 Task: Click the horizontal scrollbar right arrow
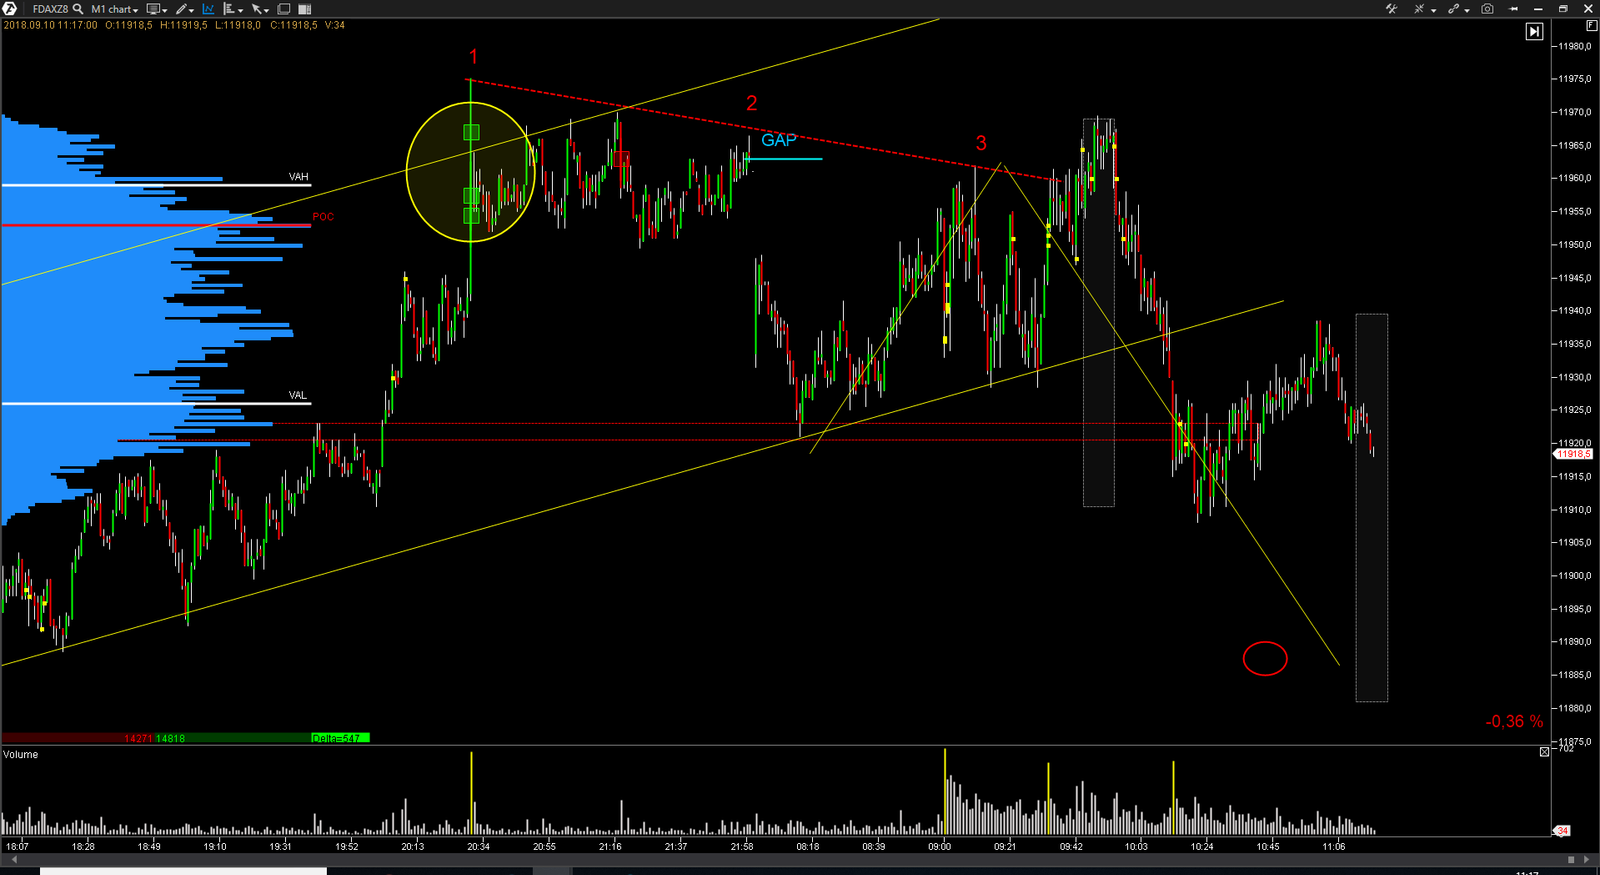click(x=1586, y=860)
